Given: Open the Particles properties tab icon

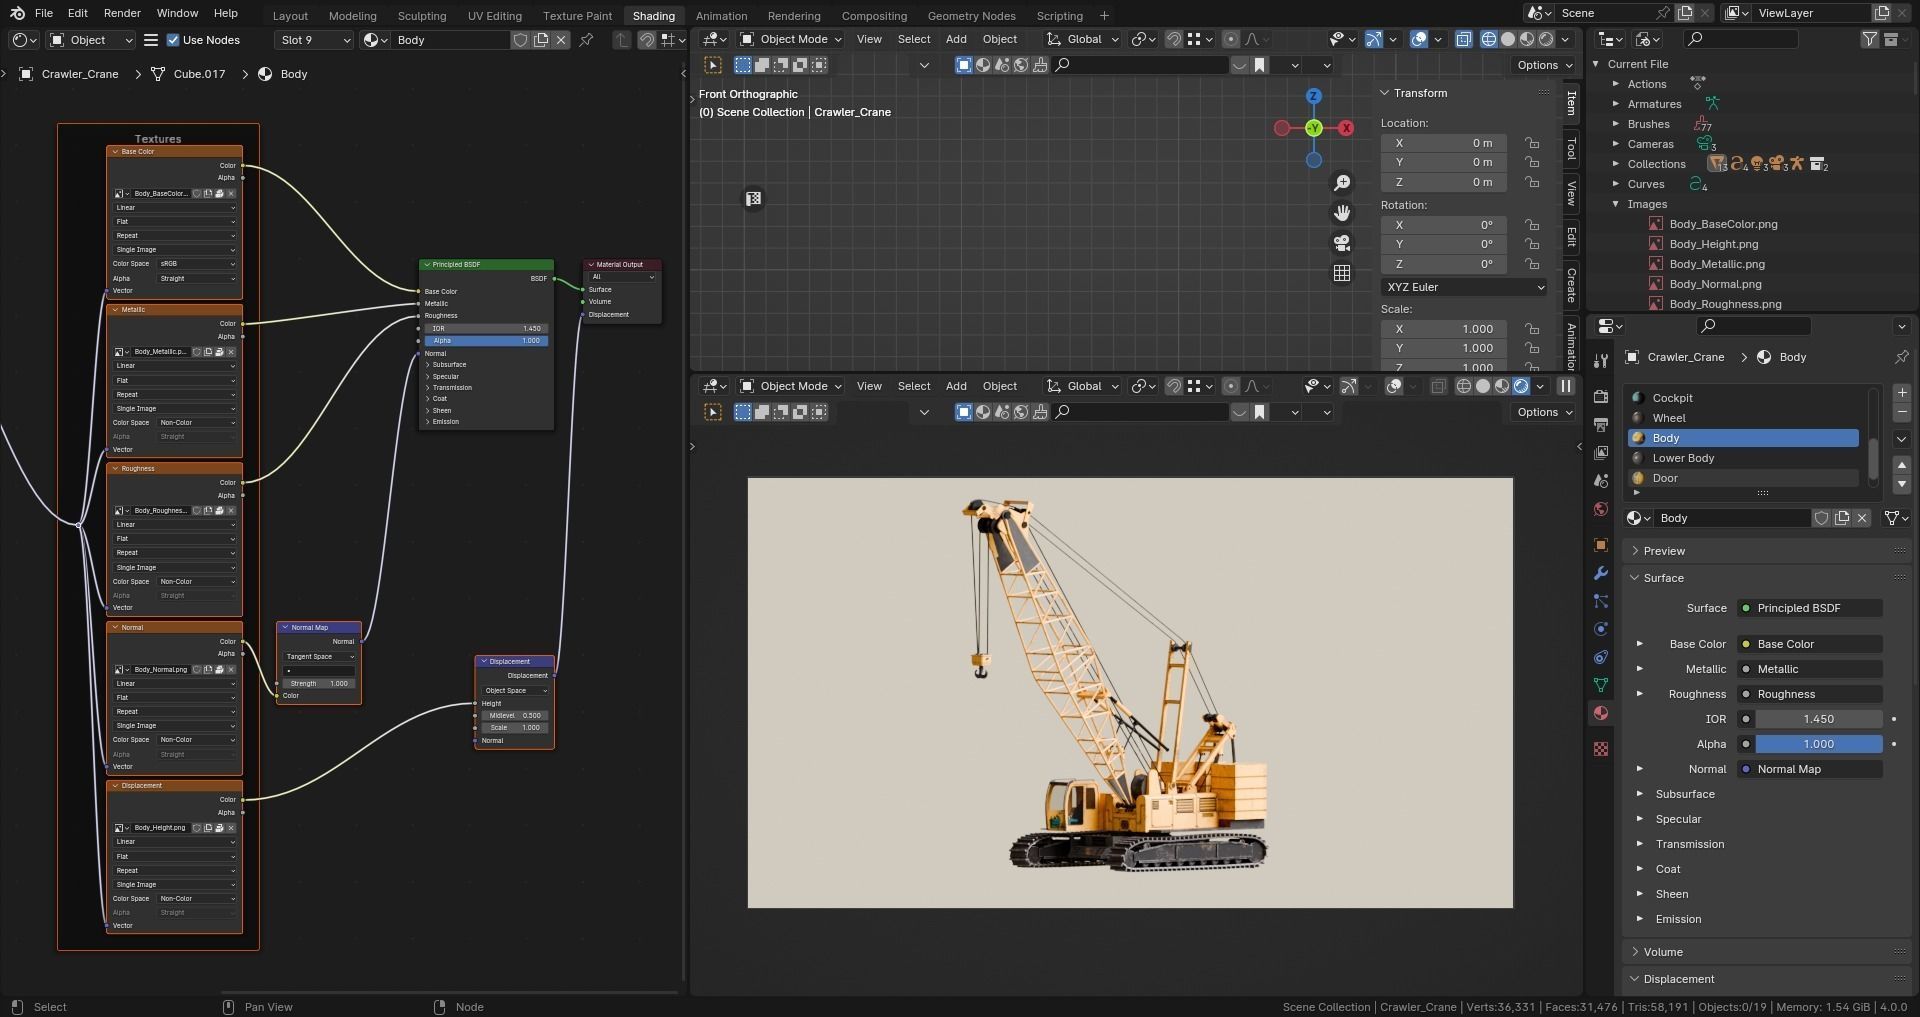Looking at the screenshot, I should pos(1601,601).
